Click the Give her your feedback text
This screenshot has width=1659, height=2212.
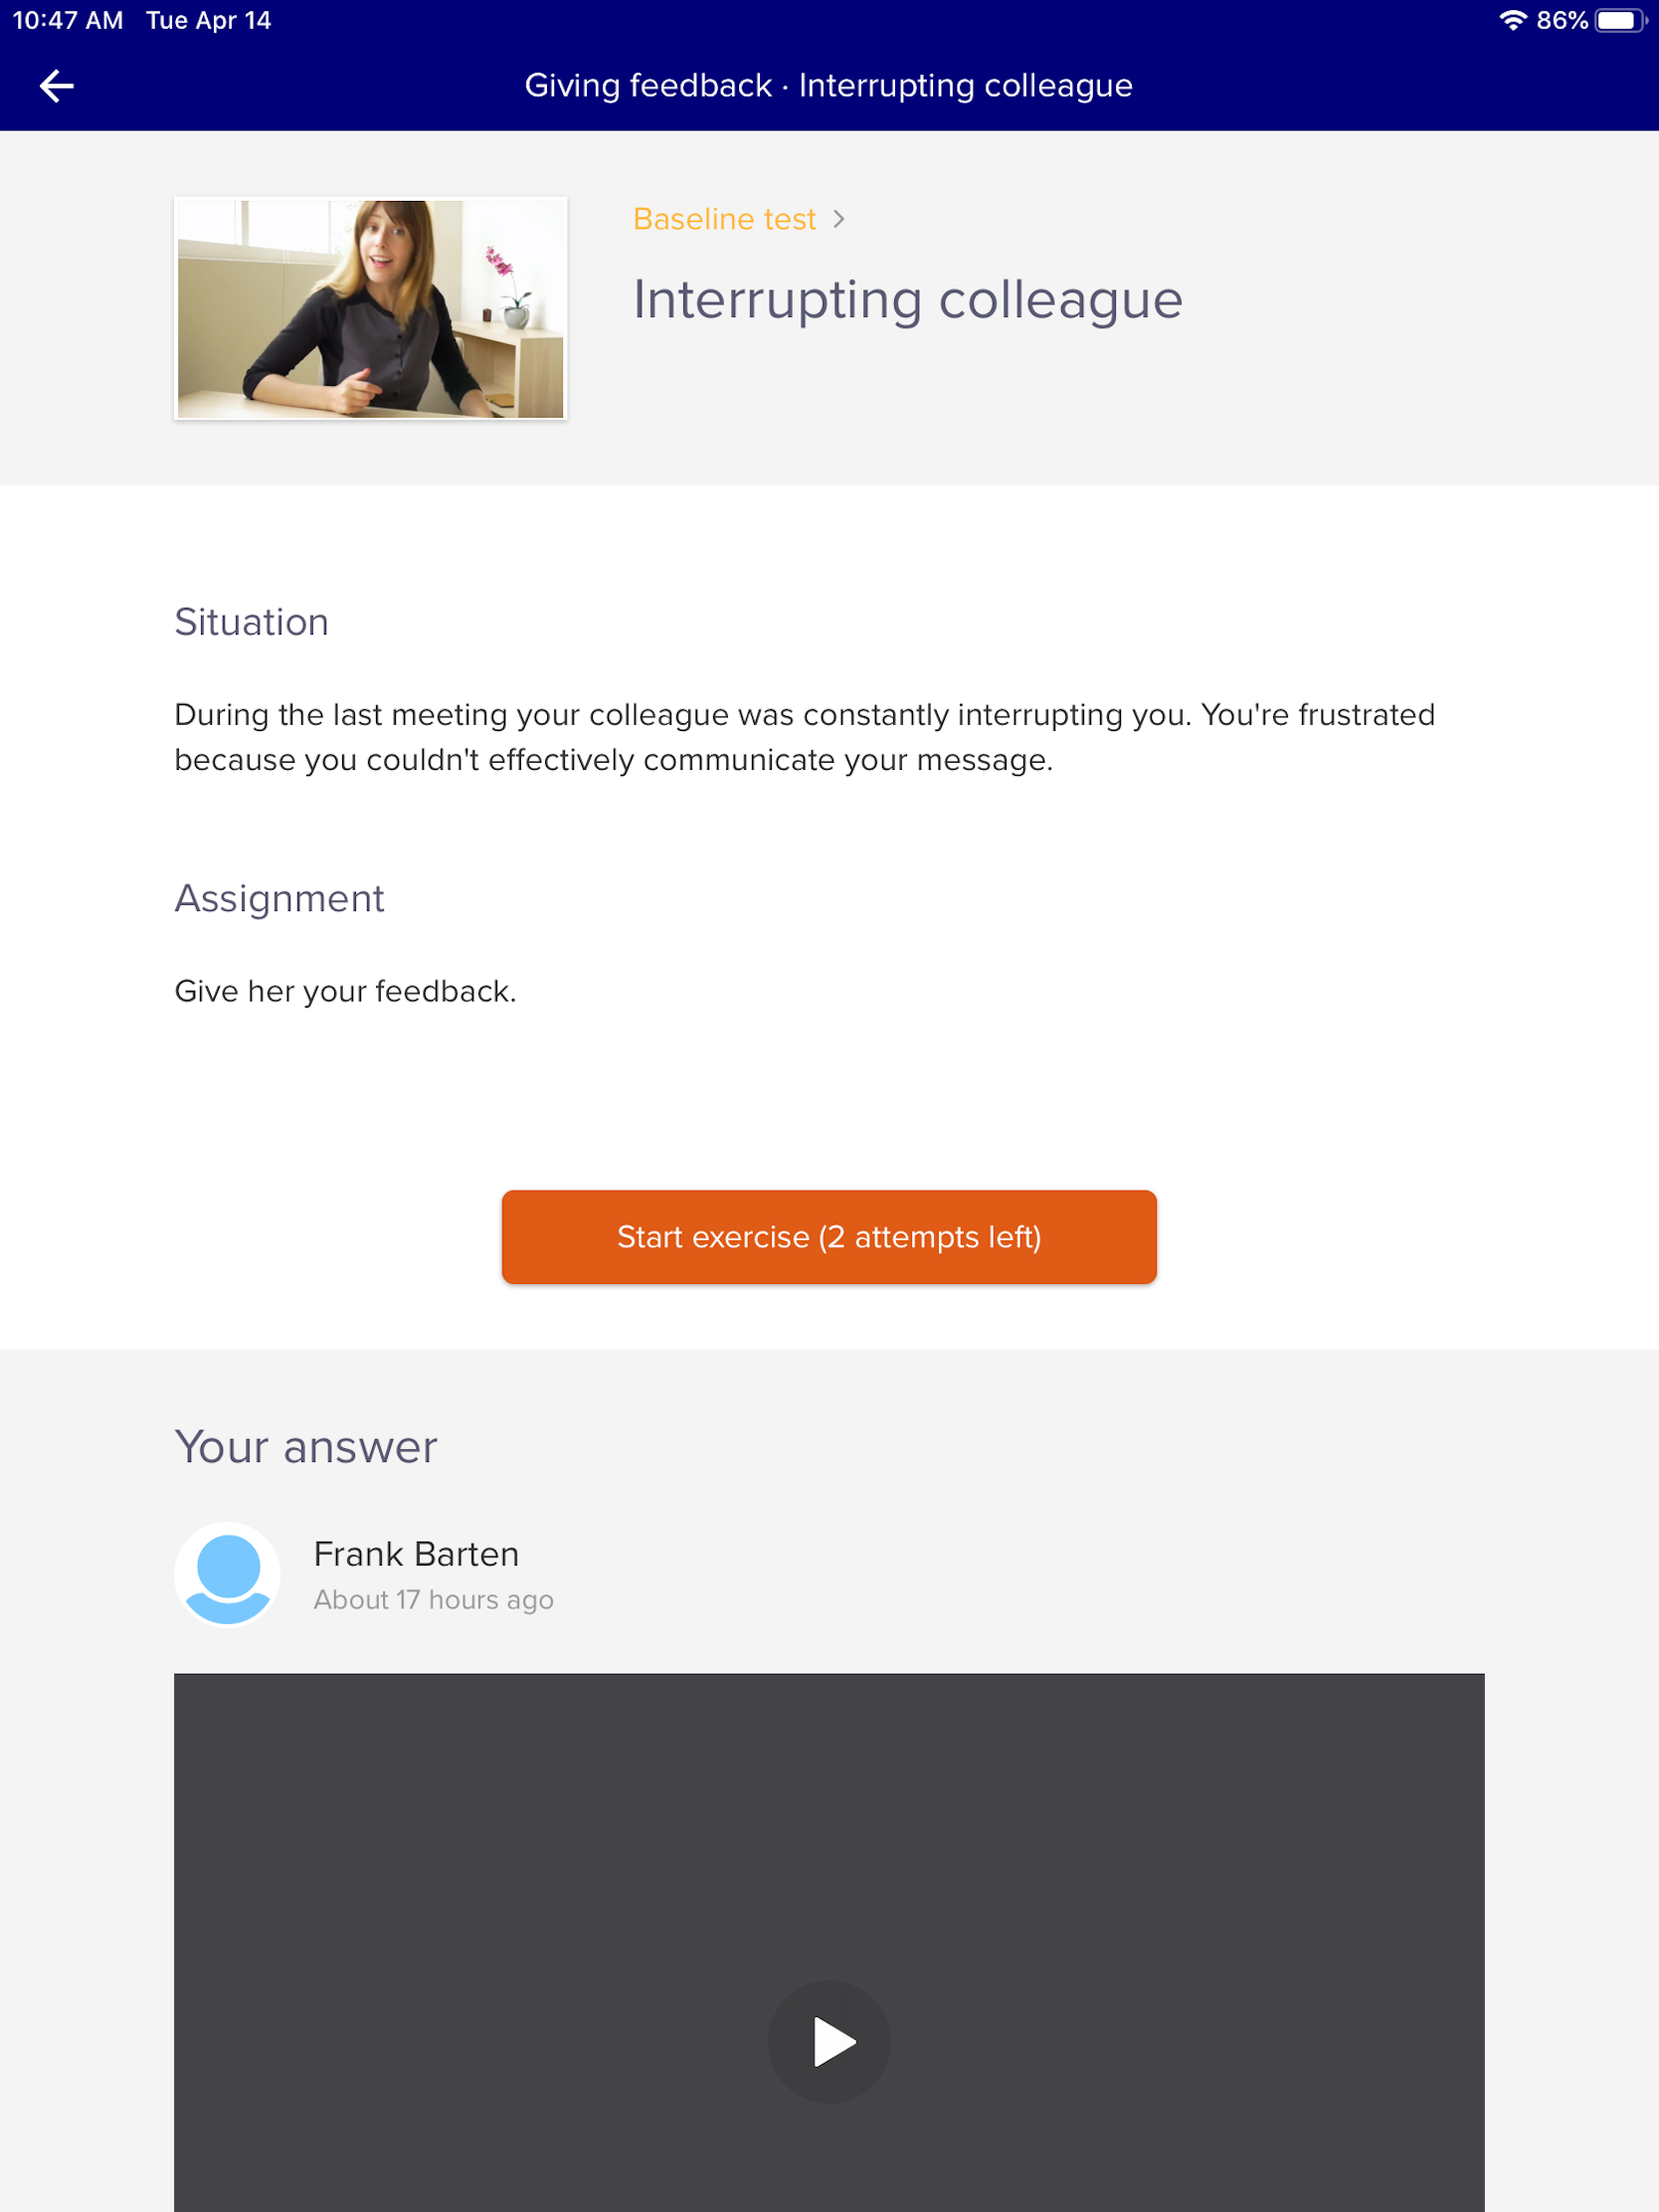pos(345,991)
